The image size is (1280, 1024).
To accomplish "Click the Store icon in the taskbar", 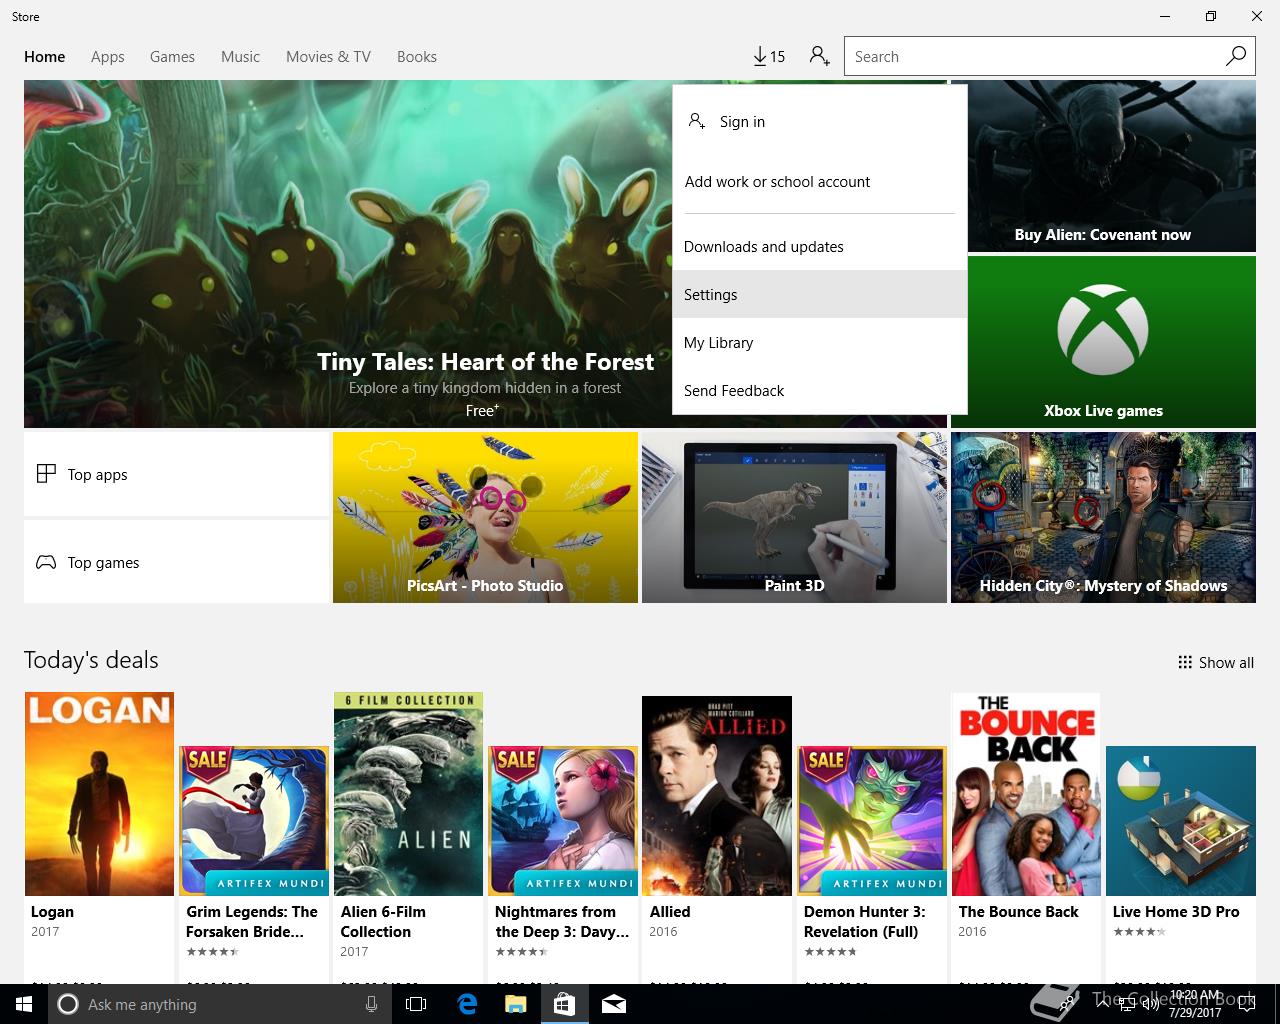I will pyautogui.click(x=564, y=1004).
